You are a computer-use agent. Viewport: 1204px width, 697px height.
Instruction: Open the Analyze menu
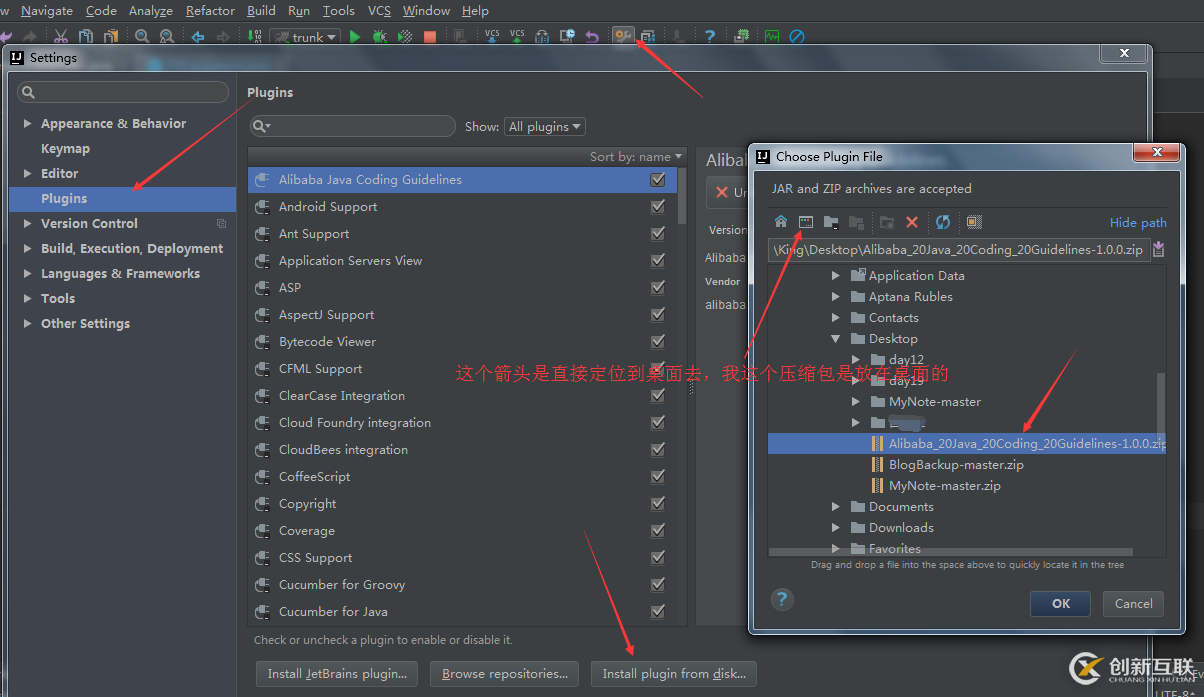(151, 10)
